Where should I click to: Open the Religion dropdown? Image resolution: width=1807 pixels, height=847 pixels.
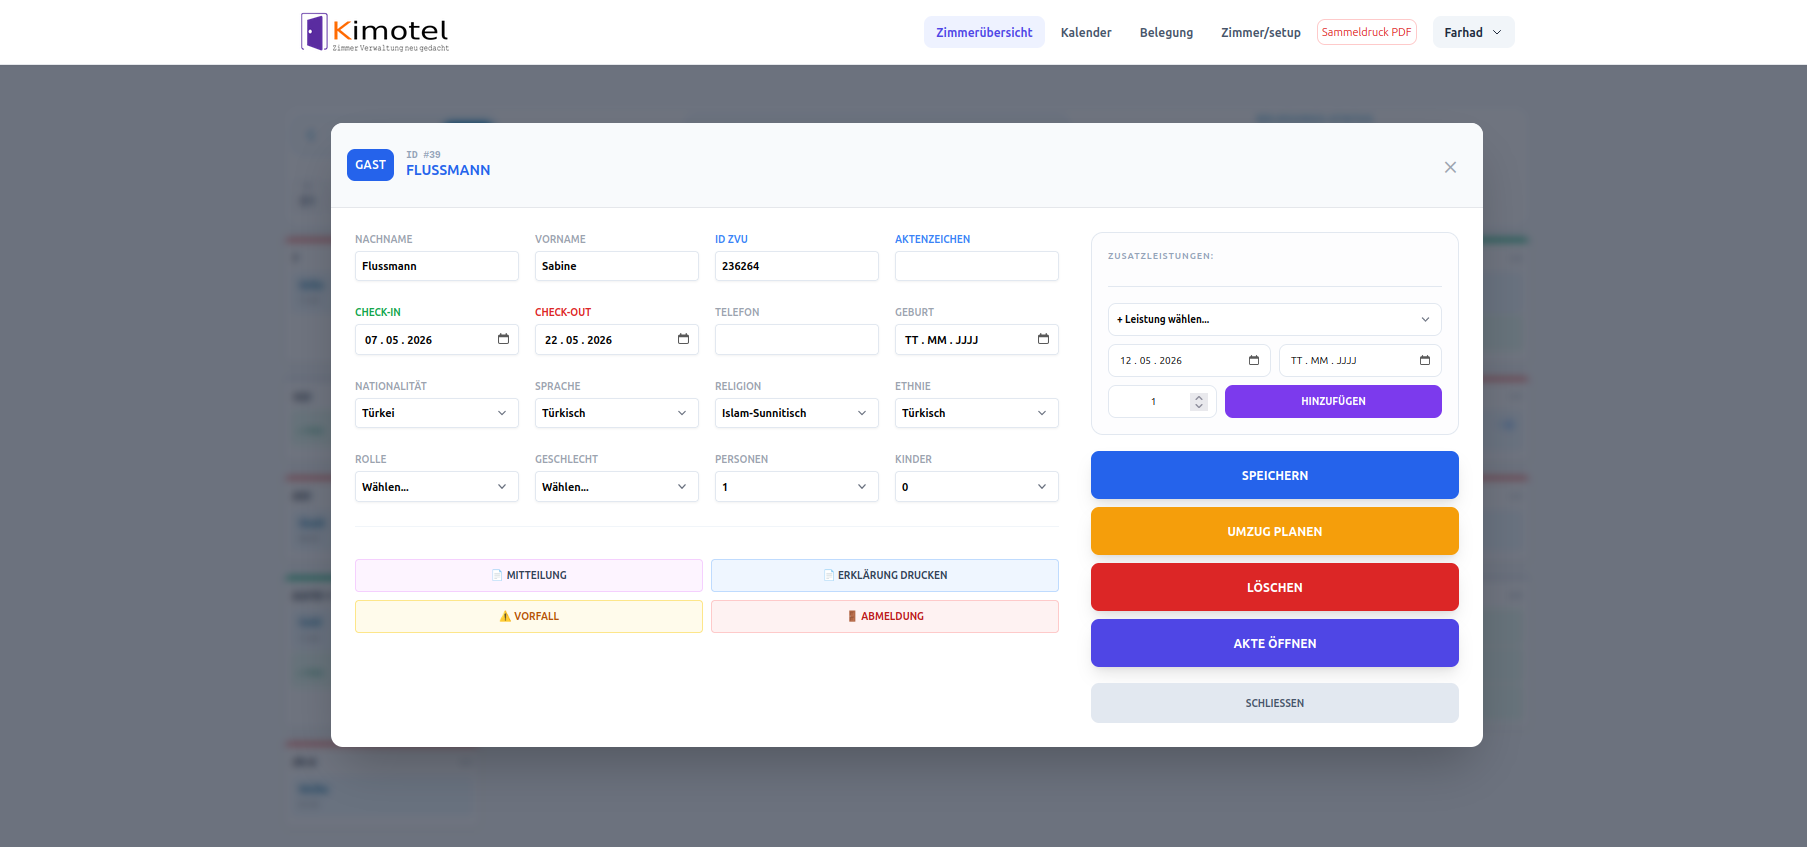pos(797,413)
